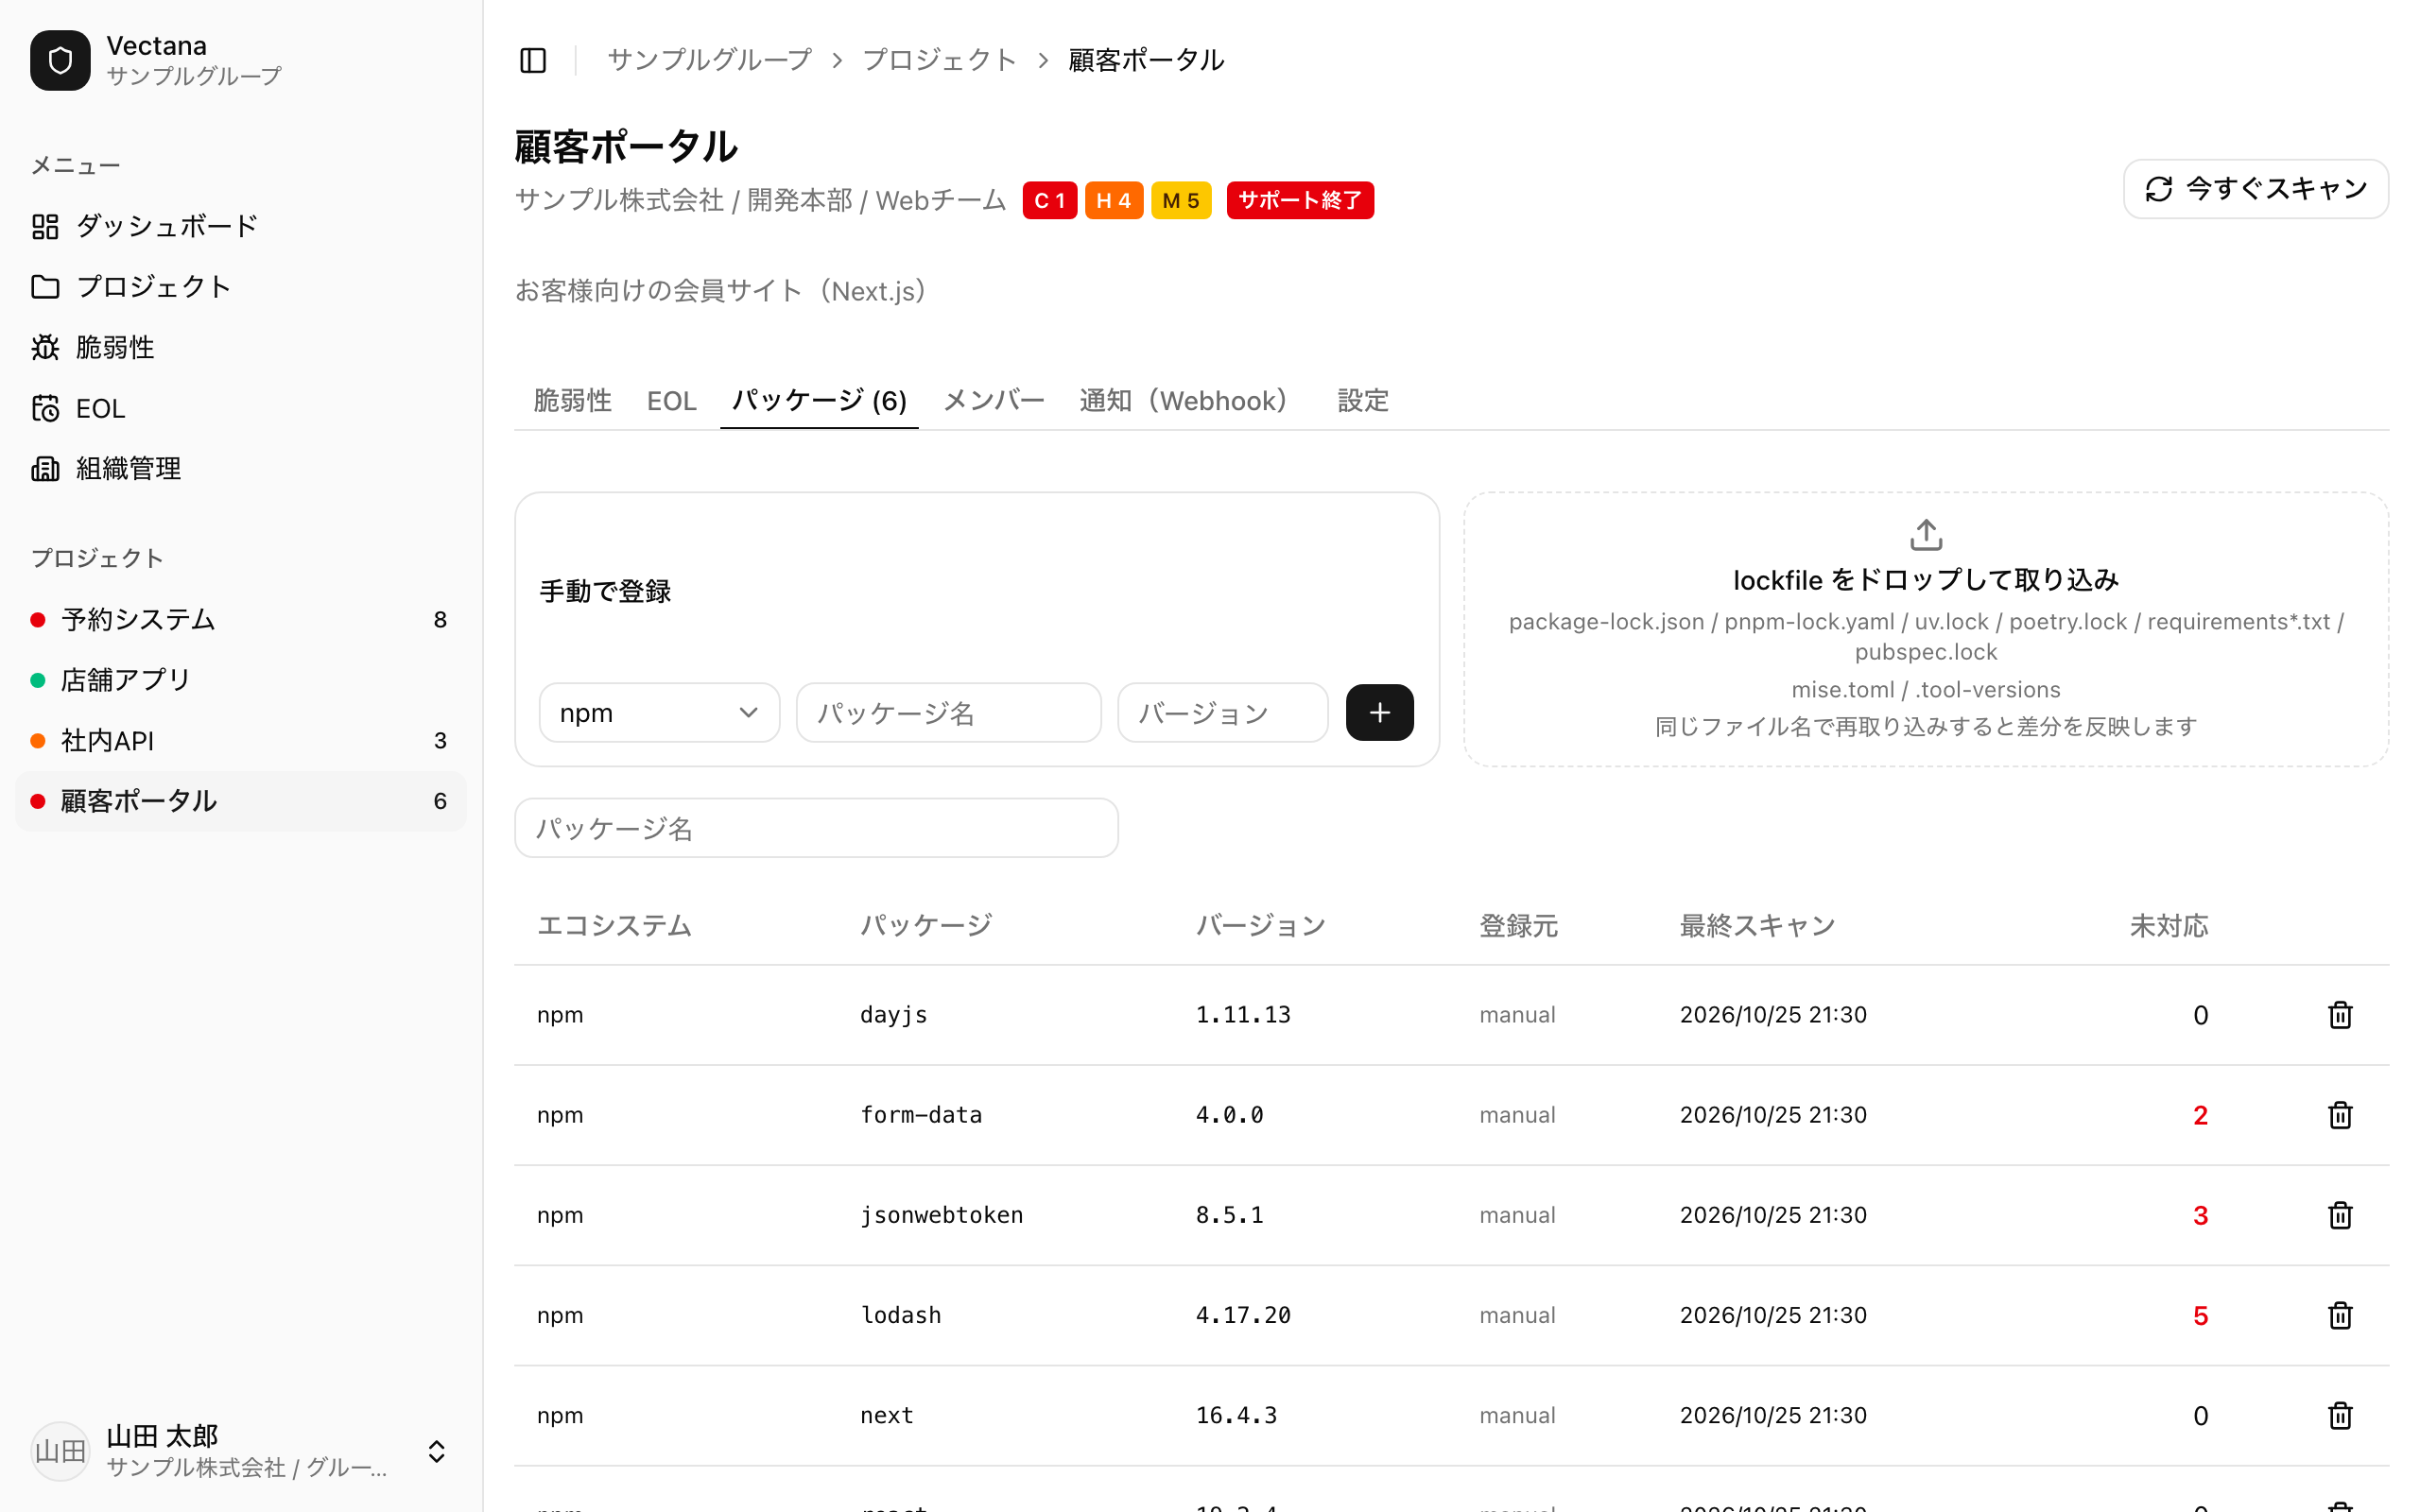This screenshot has width=2420, height=1512.
Task: Switch to the 通知（Webhook）tab
Action: (x=1190, y=400)
